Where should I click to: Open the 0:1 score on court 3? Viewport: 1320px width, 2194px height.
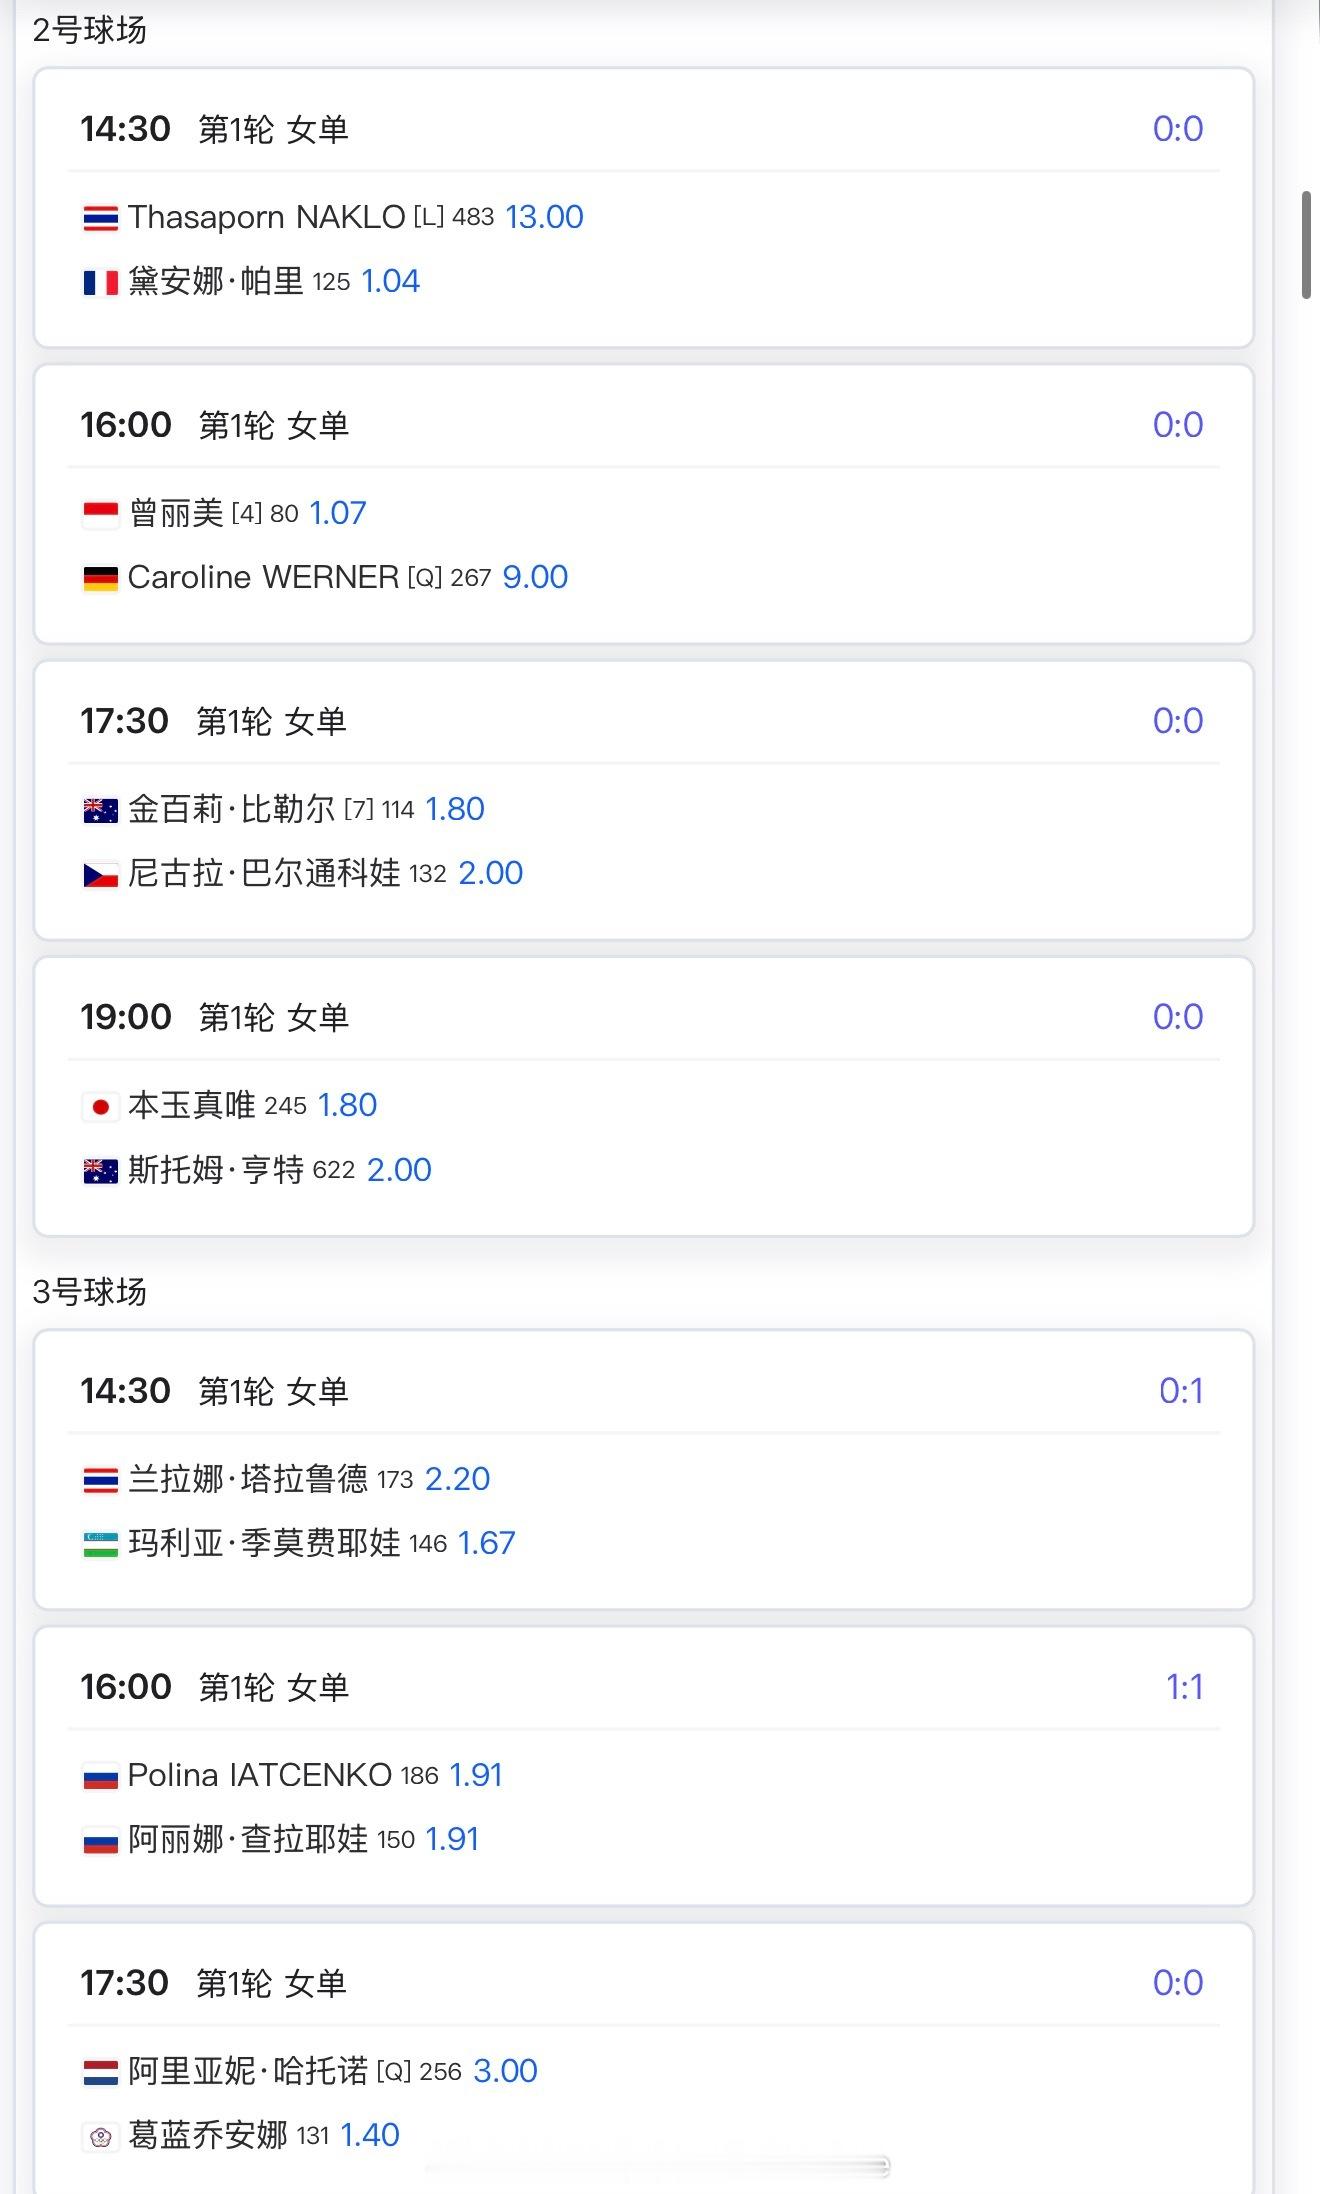[x=1181, y=1391]
